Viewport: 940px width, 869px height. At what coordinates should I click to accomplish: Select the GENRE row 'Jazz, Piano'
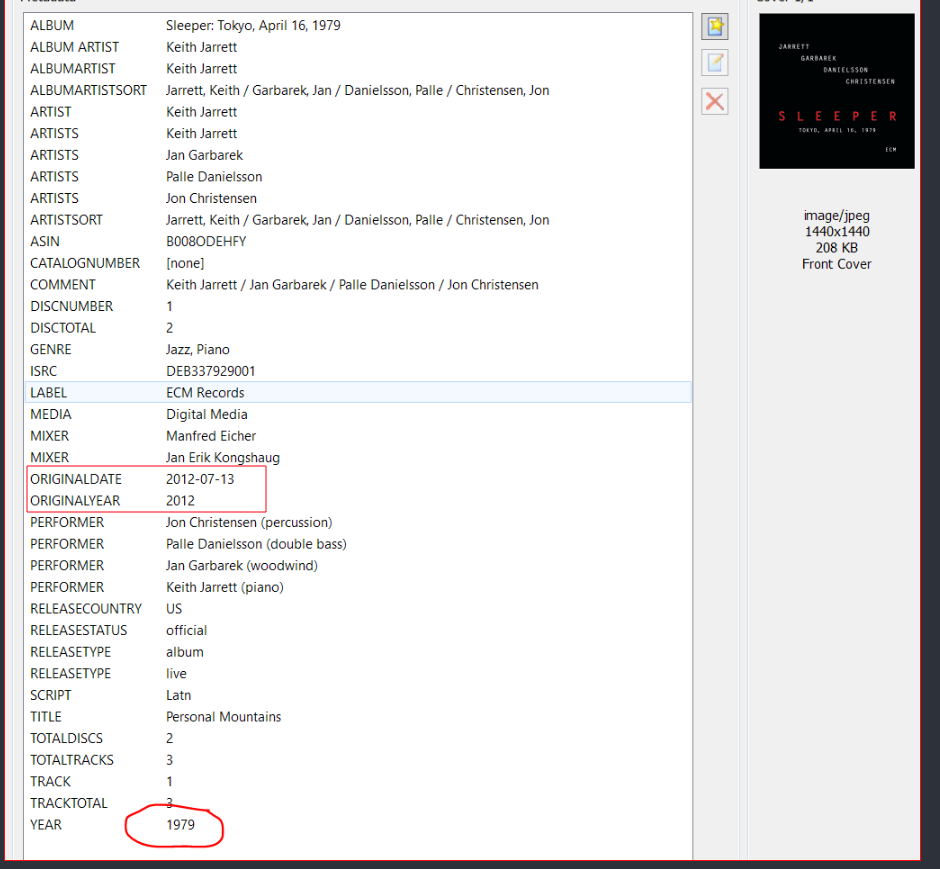[x=358, y=349]
